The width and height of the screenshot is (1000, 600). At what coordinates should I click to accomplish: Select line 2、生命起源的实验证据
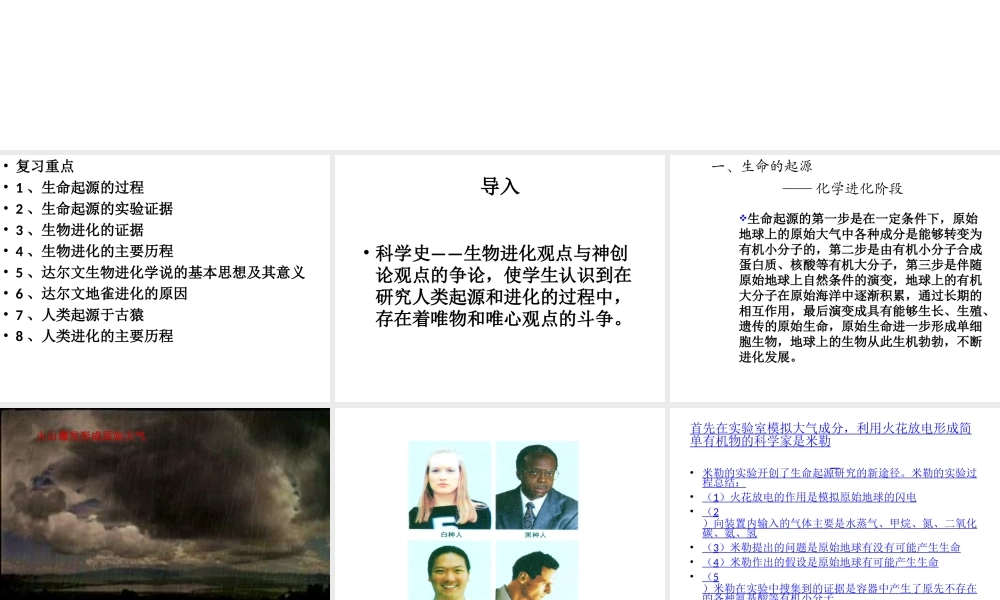pos(94,209)
